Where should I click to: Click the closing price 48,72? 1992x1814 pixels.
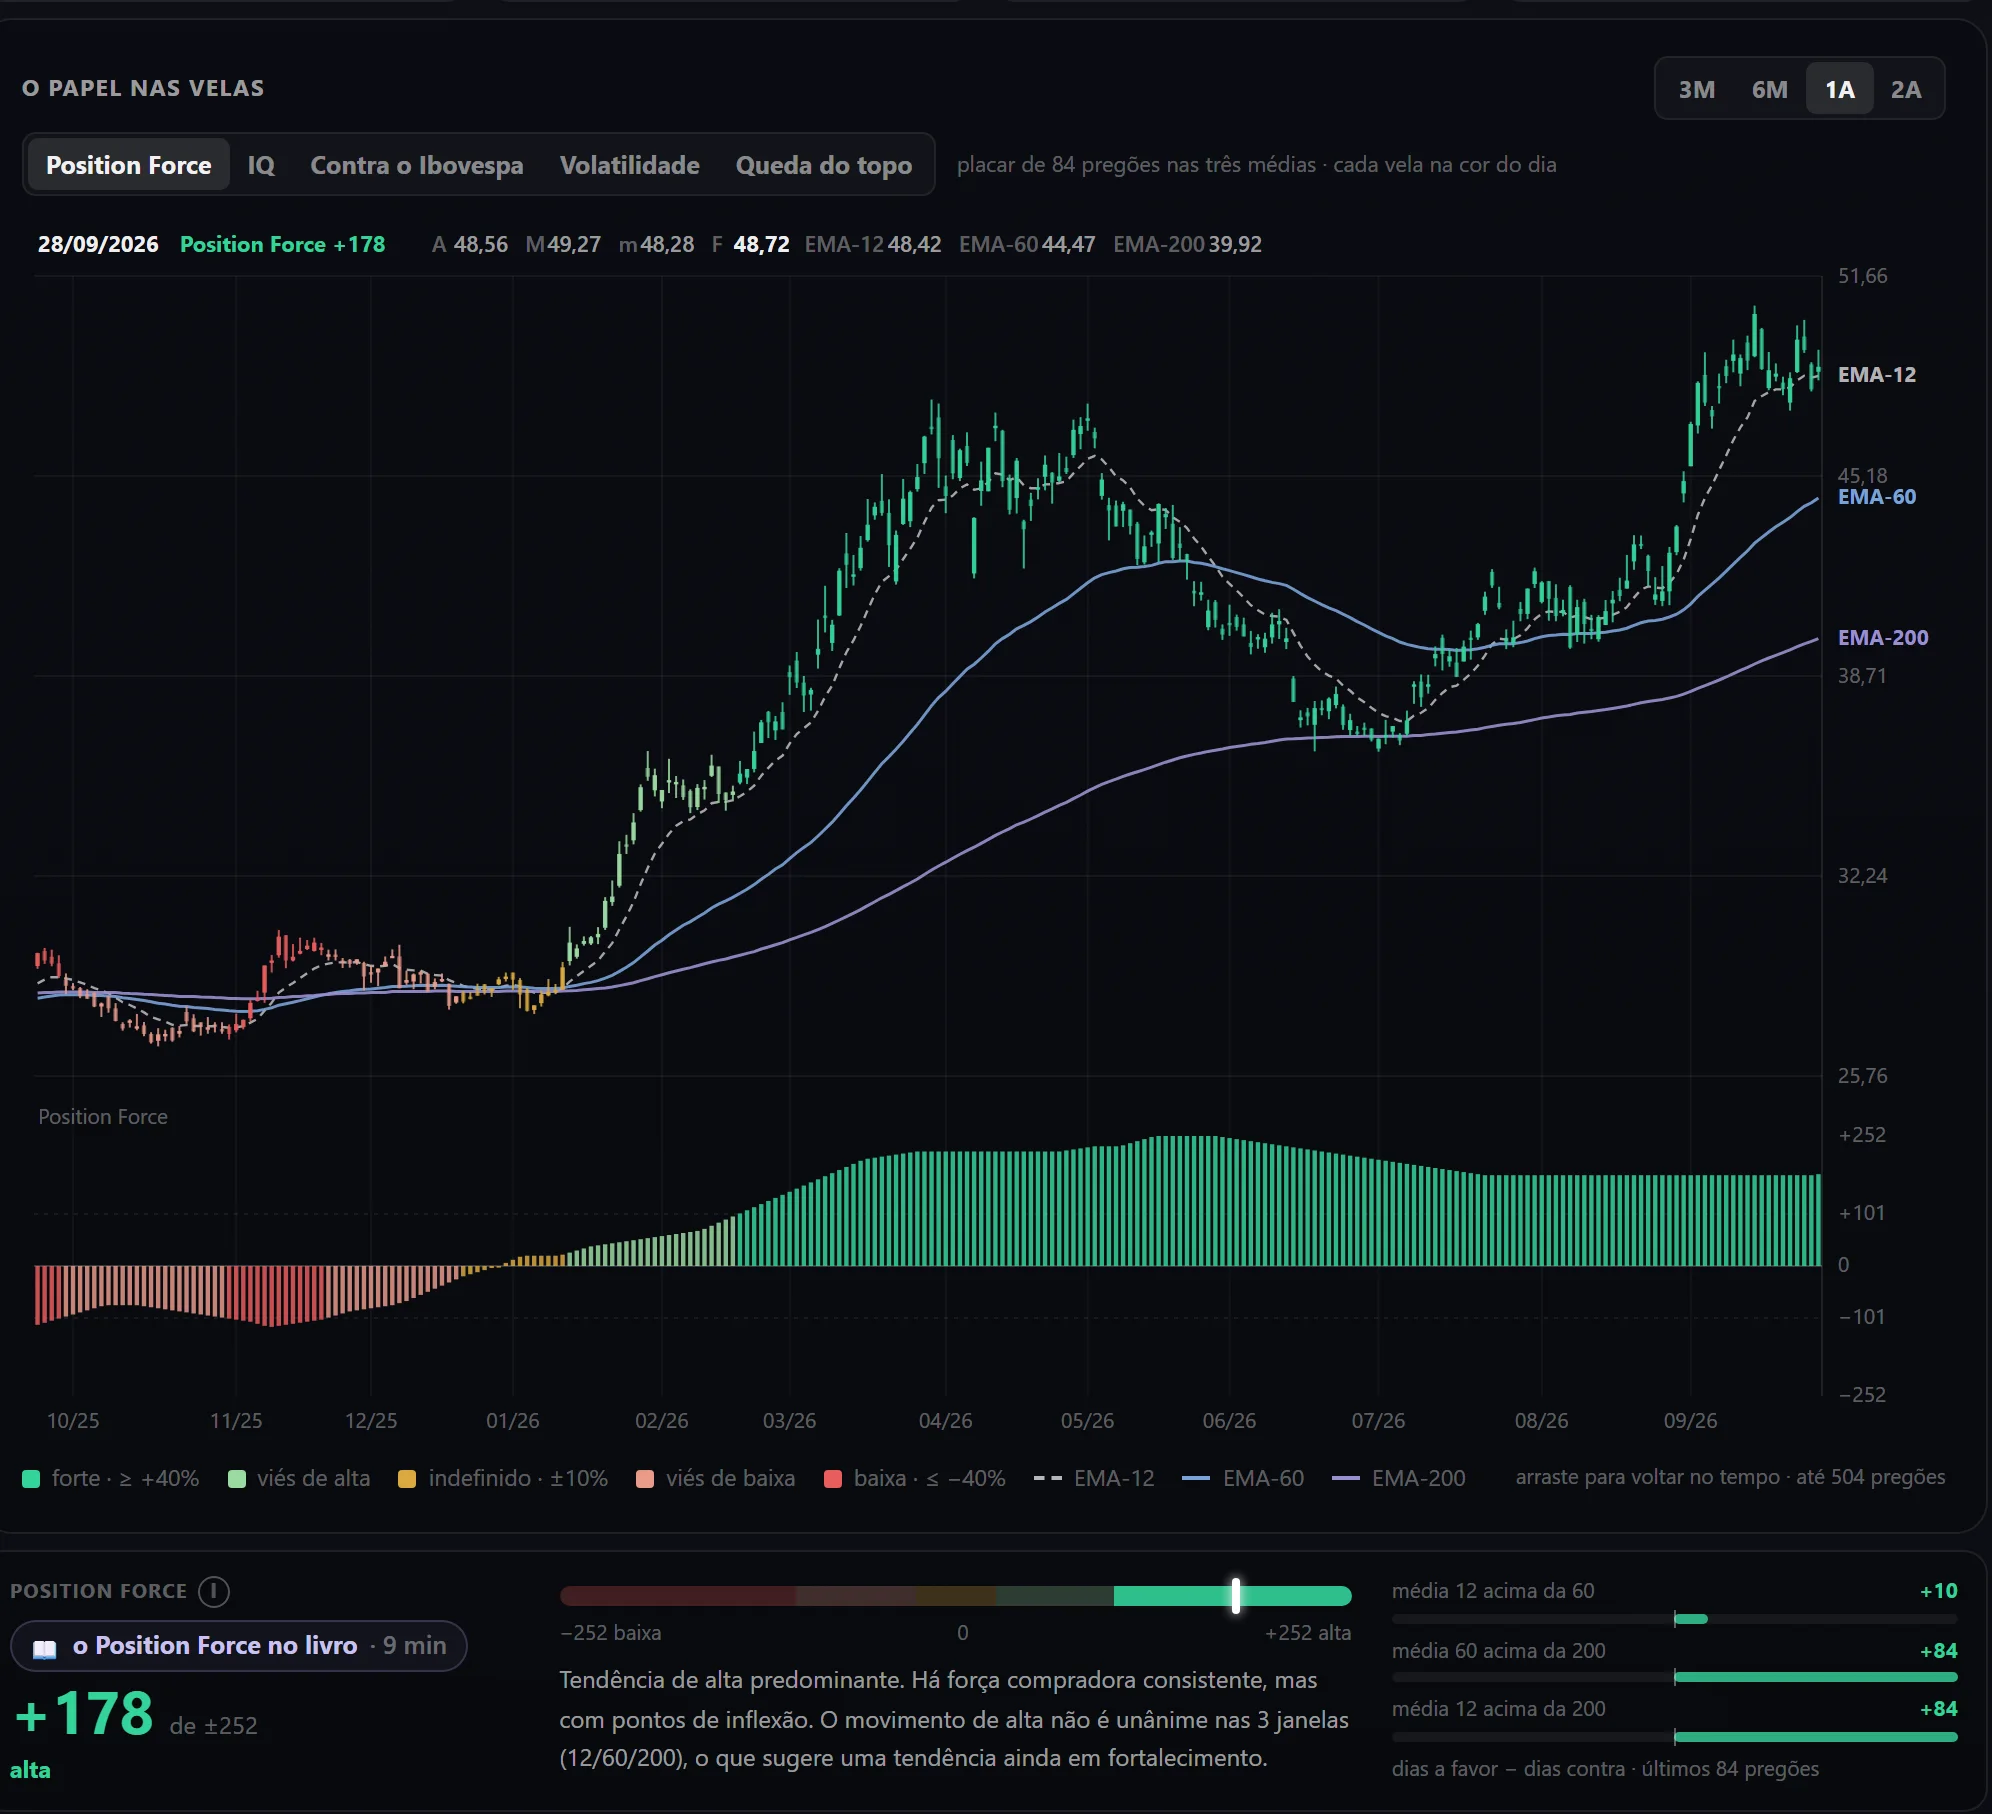pos(761,245)
